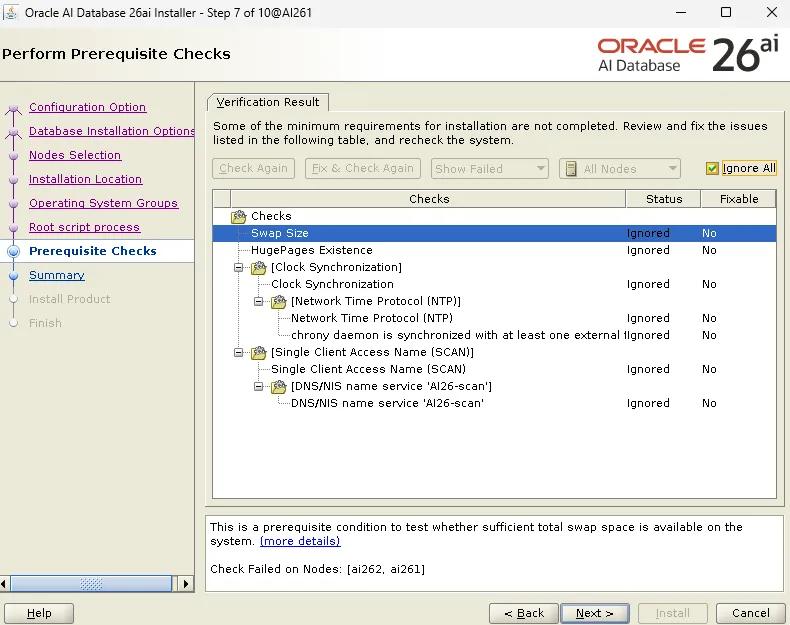The image size is (790, 625).
Task: Select the Verification Result tab
Action: coord(268,102)
